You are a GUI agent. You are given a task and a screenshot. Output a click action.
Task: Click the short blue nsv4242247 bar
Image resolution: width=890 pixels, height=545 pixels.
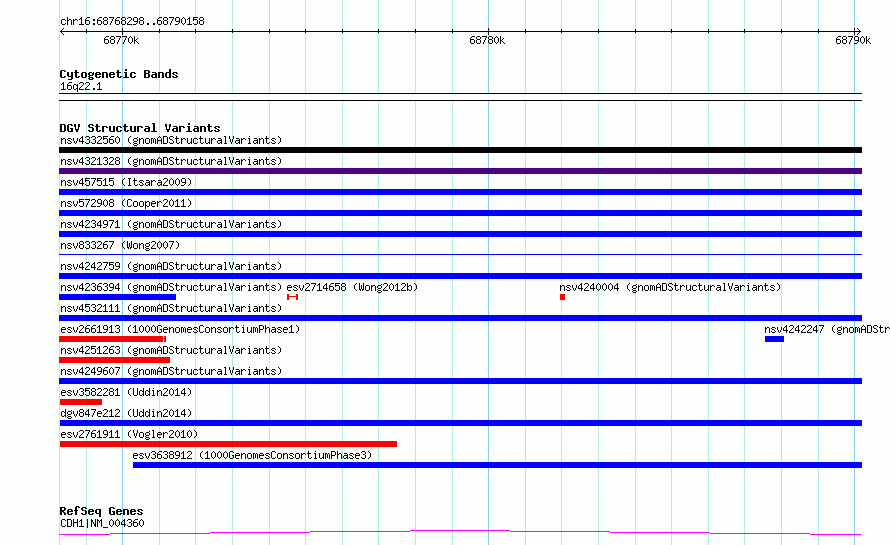(x=774, y=339)
